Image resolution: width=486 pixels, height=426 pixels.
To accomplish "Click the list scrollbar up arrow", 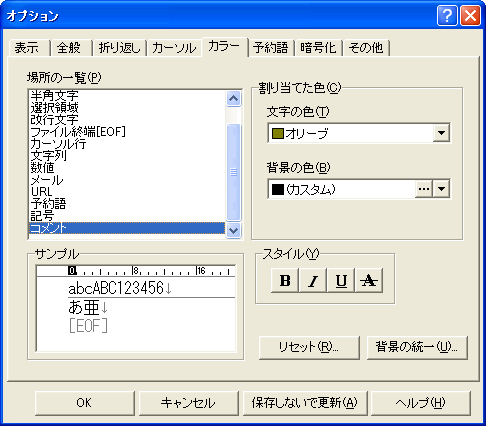I will [233, 98].
